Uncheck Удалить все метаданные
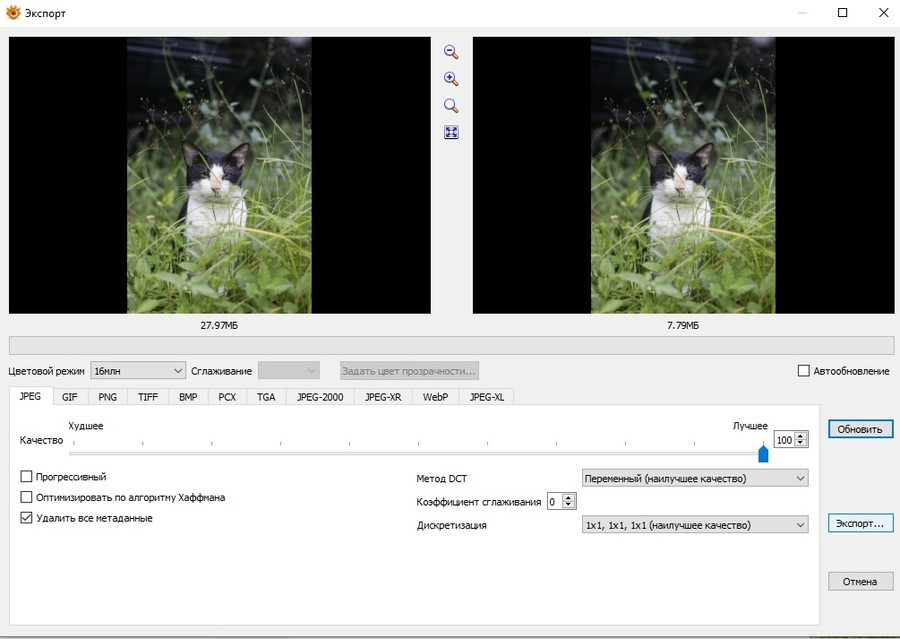 pyautogui.click(x=26, y=518)
